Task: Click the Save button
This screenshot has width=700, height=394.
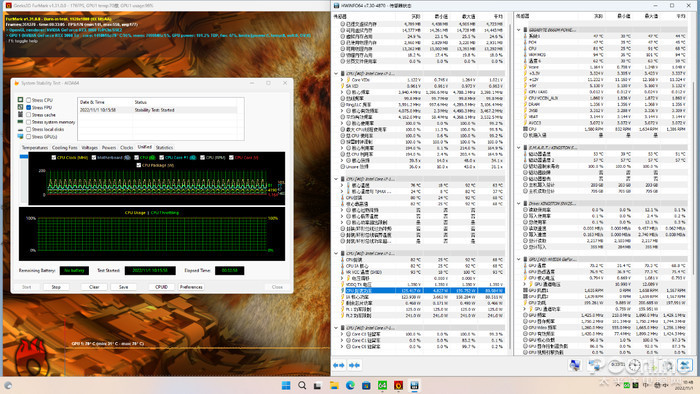Action: click(x=124, y=287)
